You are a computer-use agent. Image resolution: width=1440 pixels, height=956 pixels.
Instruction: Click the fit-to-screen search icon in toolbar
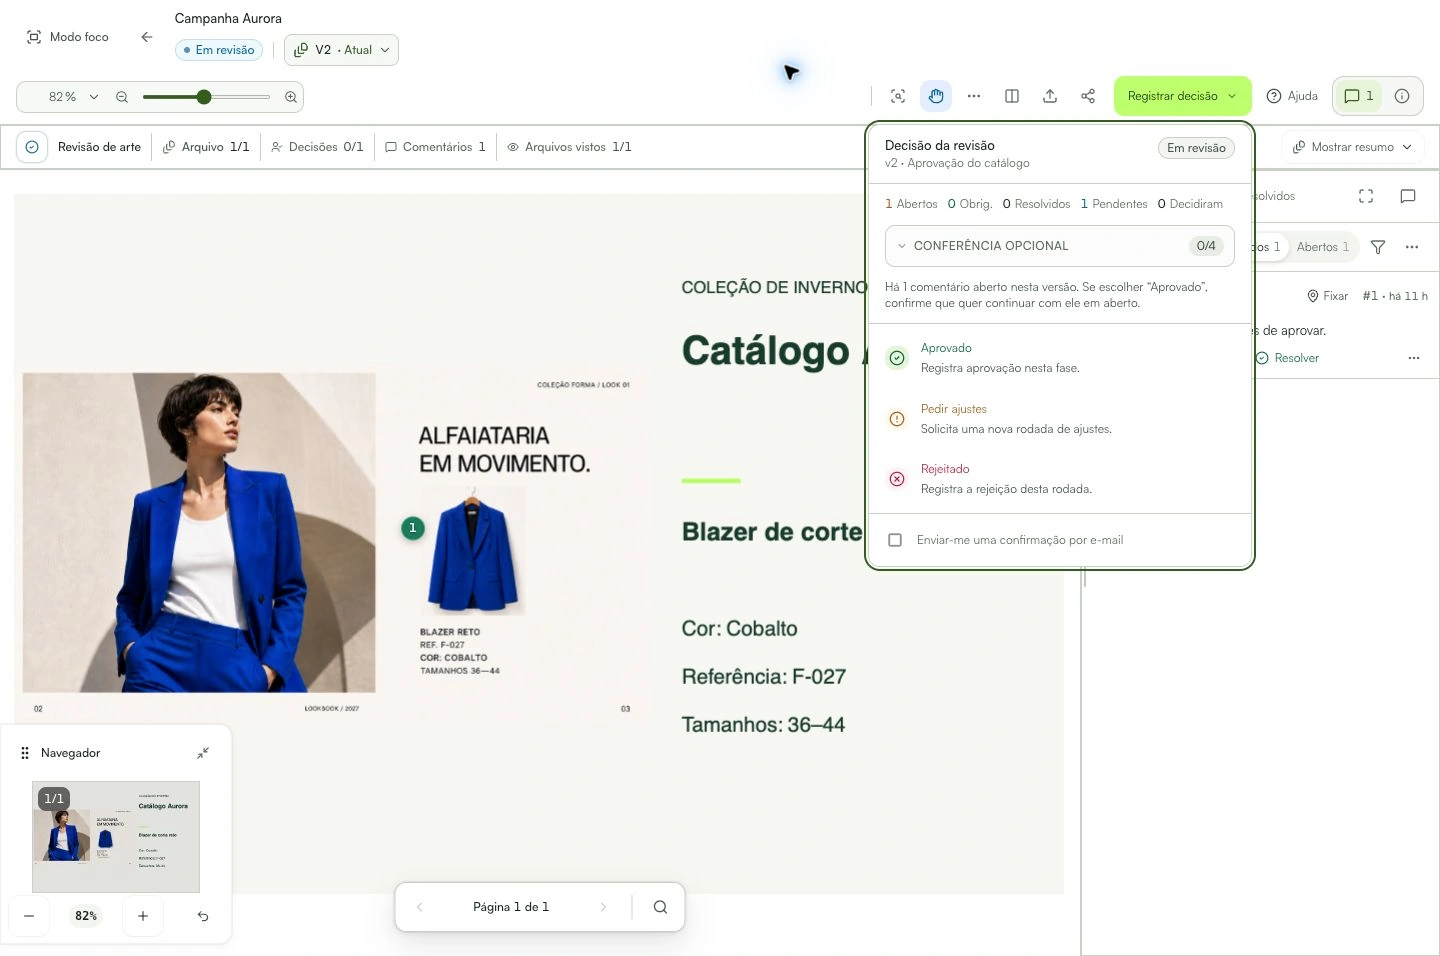coord(898,96)
